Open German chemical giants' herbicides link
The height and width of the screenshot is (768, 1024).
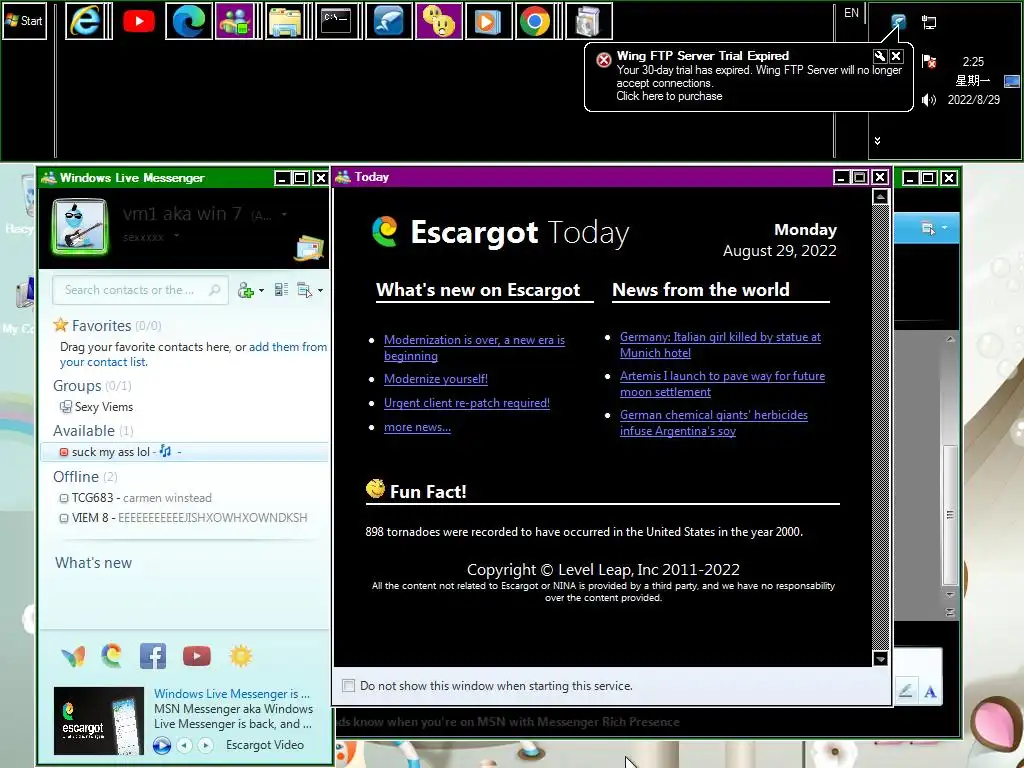714,423
